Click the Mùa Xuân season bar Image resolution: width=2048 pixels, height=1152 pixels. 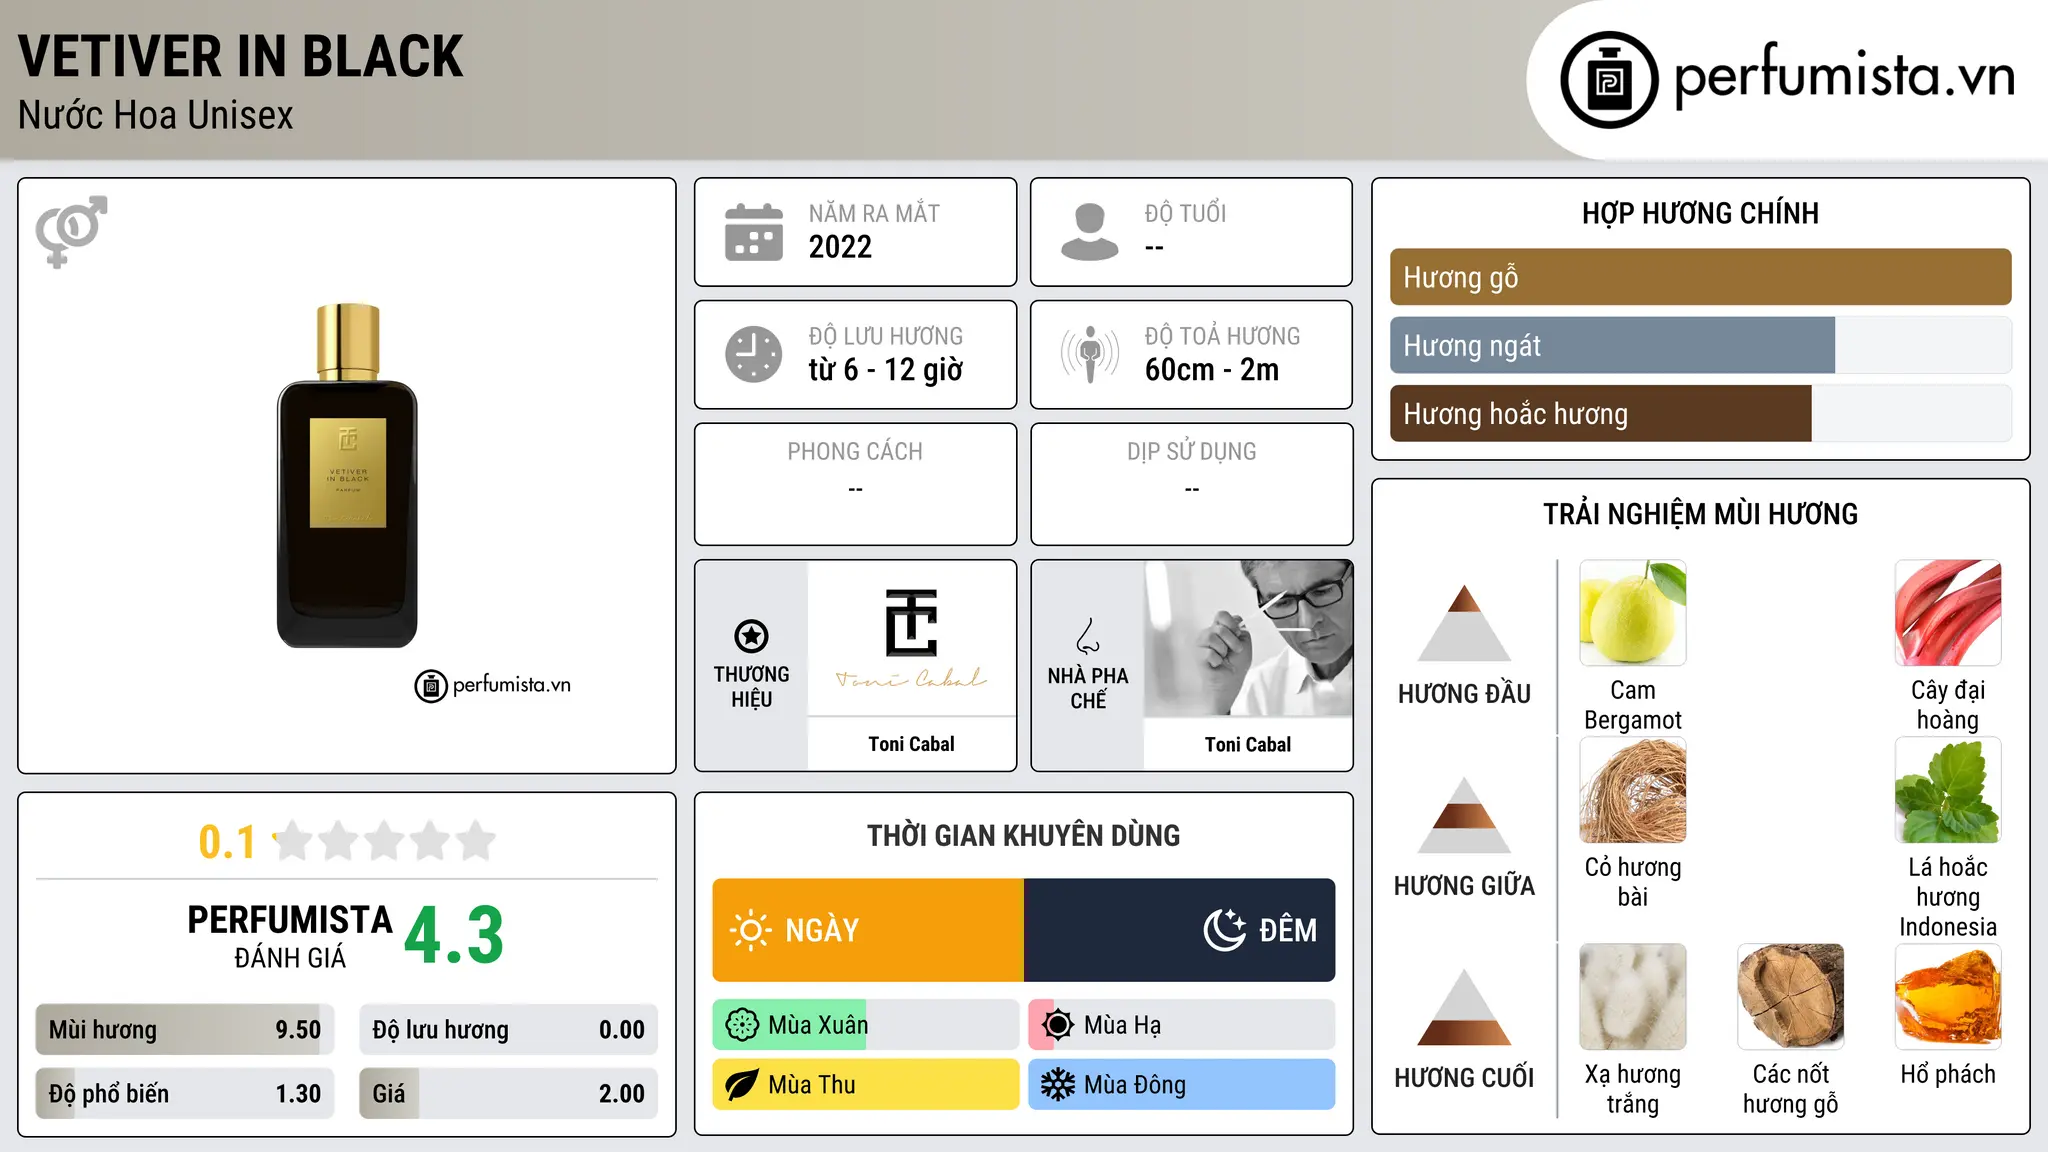pos(866,1025)
